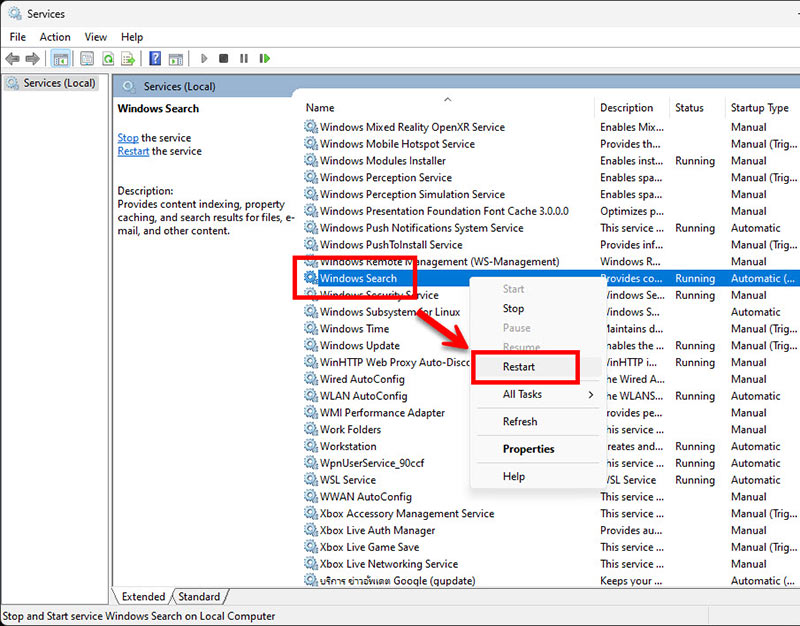Screen dimensions: 800x626
Task: Click the Export List toolbar icon
Action: pos(128,59)
